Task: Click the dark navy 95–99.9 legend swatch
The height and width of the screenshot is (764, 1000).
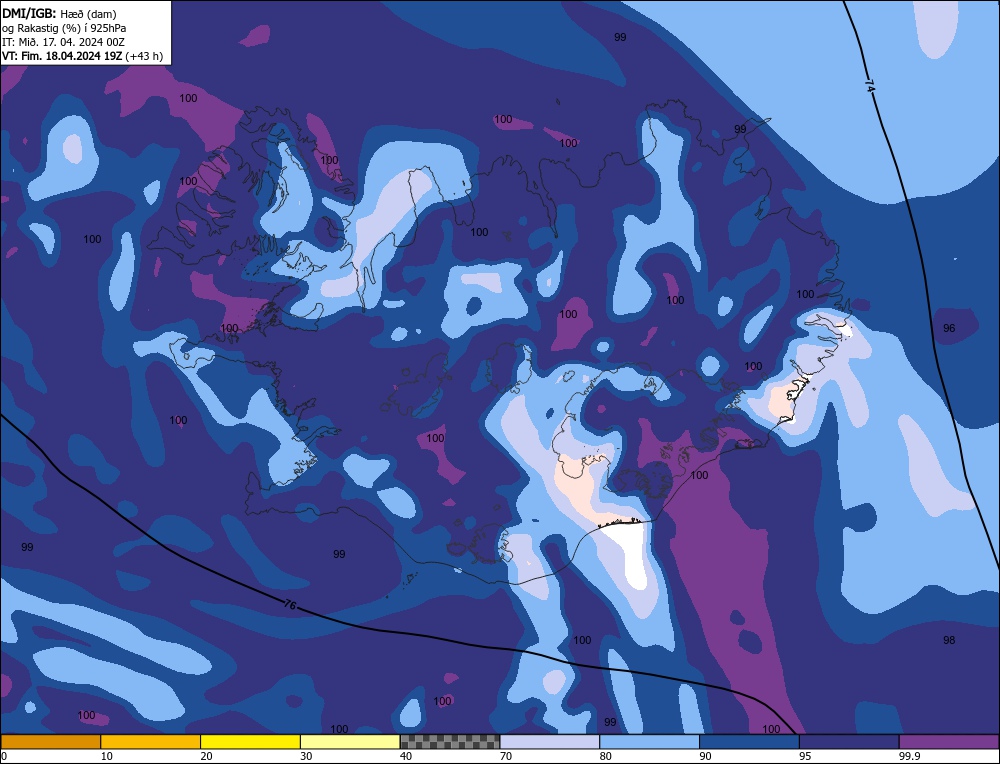Action: tap(849, 742)
